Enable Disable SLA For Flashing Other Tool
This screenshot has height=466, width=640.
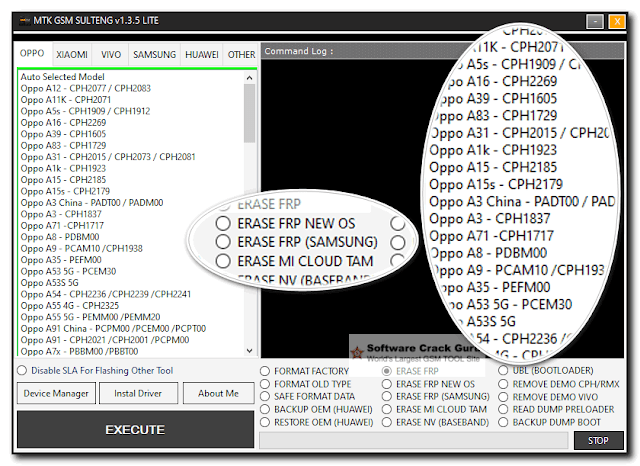(x=96, y=371)
